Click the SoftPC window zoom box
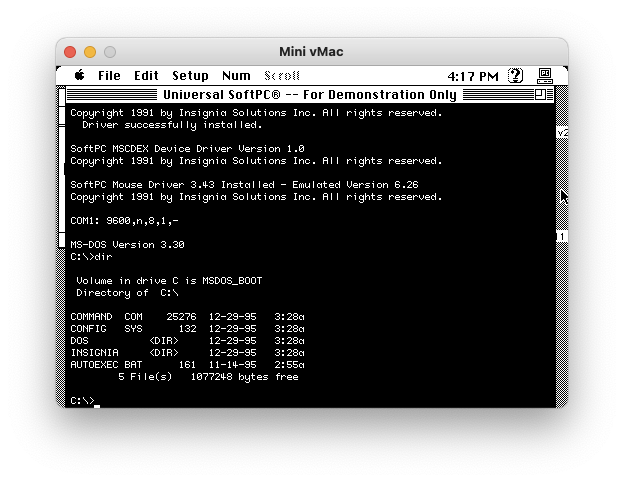 pos(540,94)
